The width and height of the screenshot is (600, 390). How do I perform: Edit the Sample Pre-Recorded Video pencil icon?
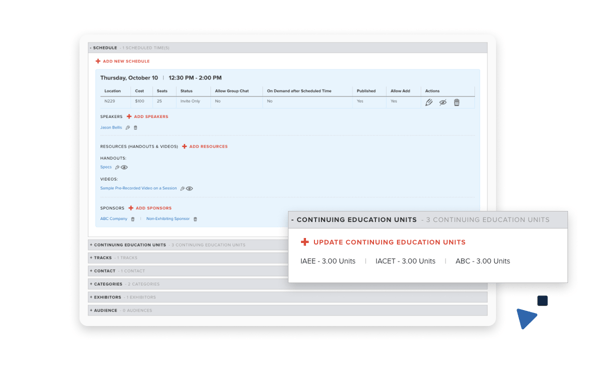pyautogui.click(x=182, y=188)
